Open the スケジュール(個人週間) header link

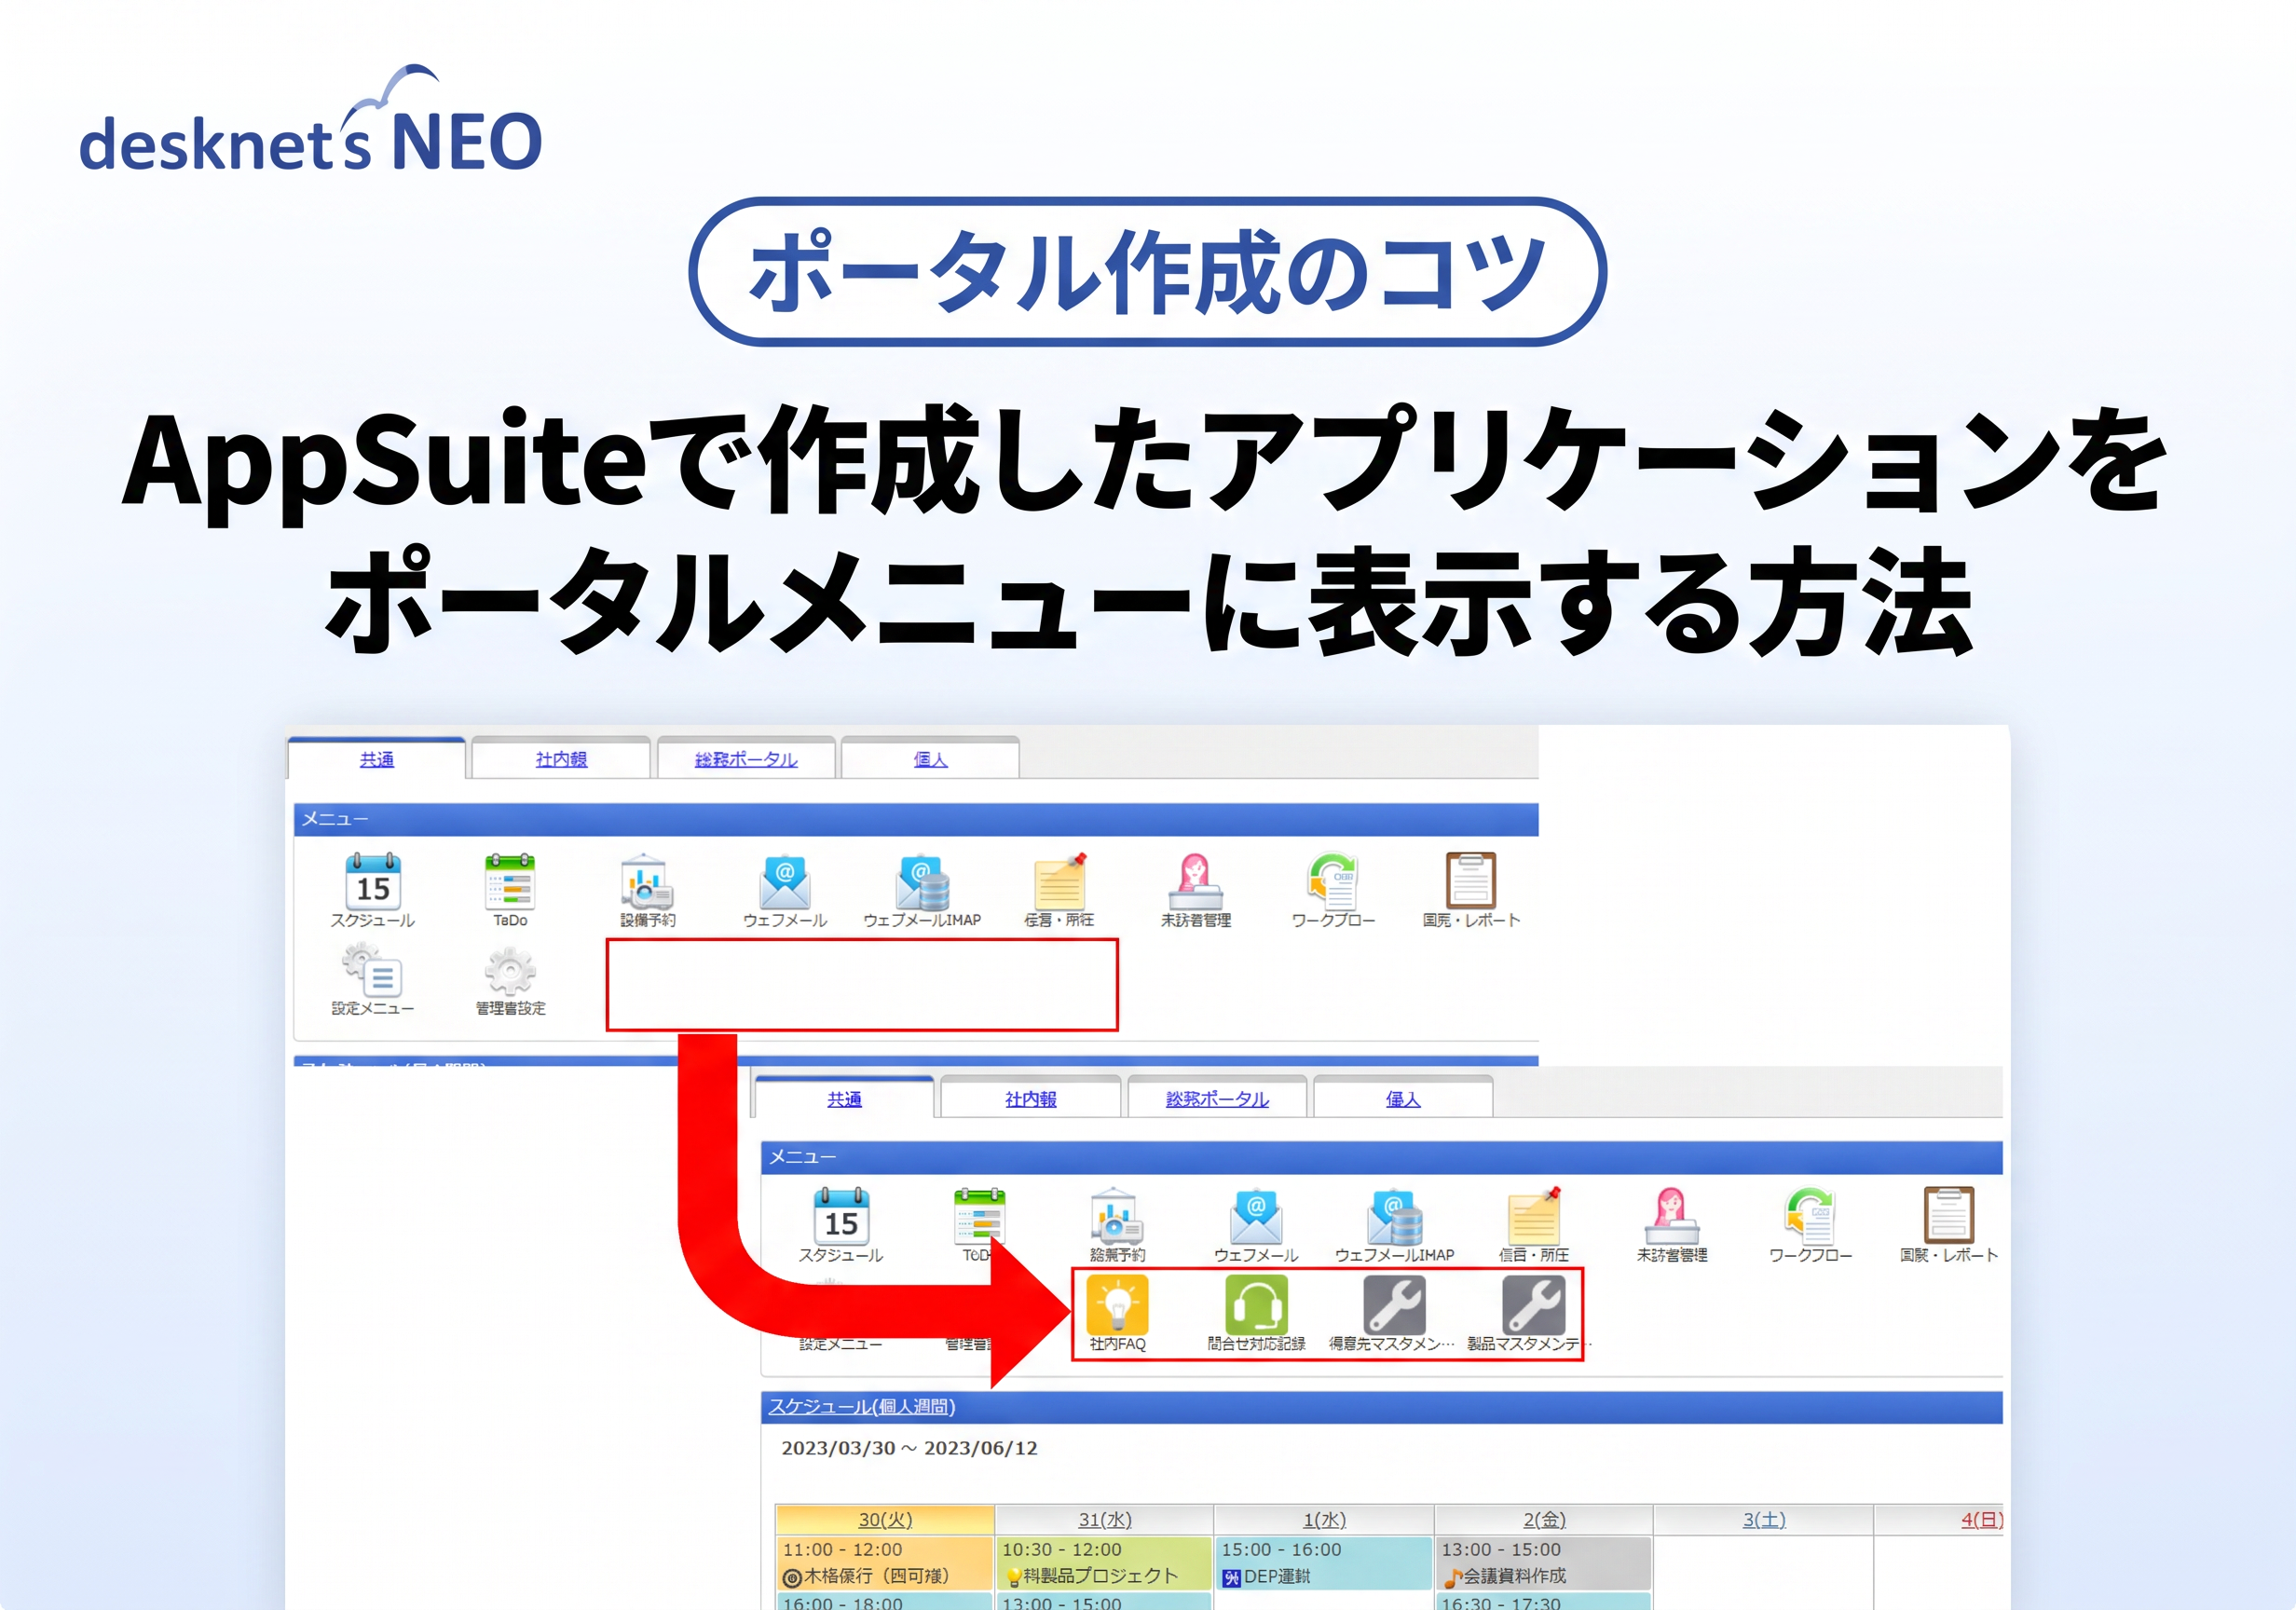click(x=862, y=1406)
